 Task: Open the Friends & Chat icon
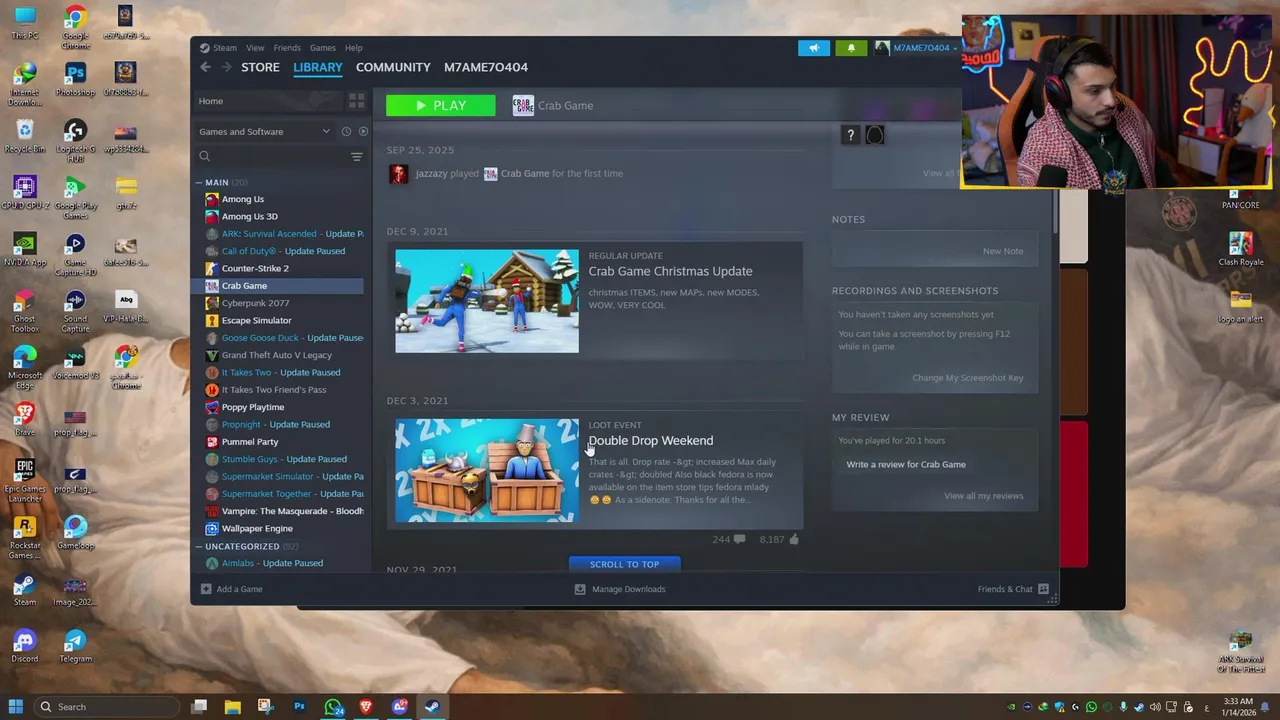click(1043, 589)
